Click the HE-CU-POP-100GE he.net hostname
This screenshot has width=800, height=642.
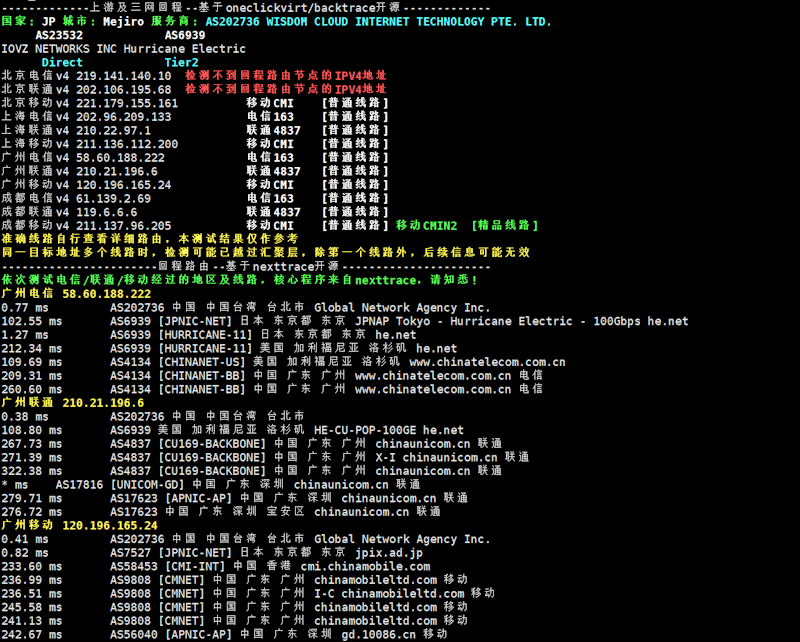point(389,430)
